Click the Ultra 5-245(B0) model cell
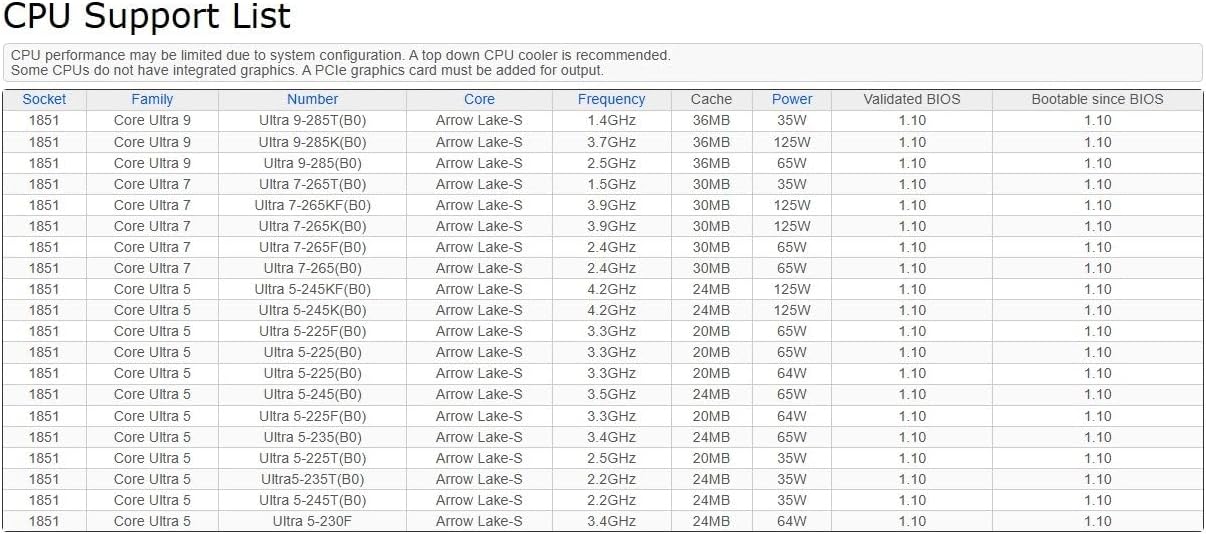Image resolution: width=1206 pixels, height=534 pixels. coord(312,394)
